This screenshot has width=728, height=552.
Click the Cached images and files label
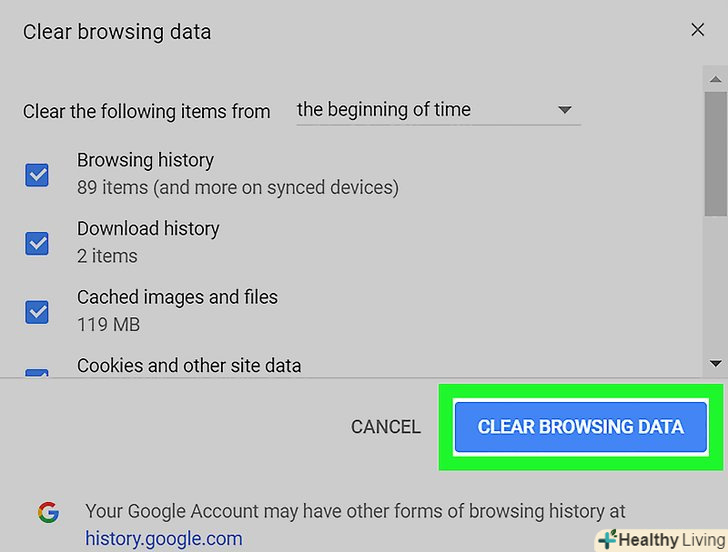click(x=177, y=297)
